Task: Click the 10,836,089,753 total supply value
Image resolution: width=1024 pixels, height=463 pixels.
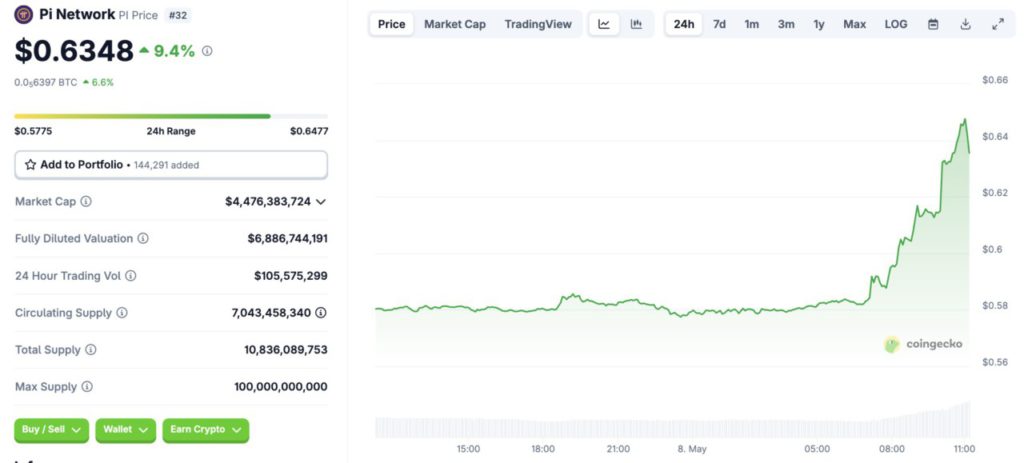Action: (286, 350)
